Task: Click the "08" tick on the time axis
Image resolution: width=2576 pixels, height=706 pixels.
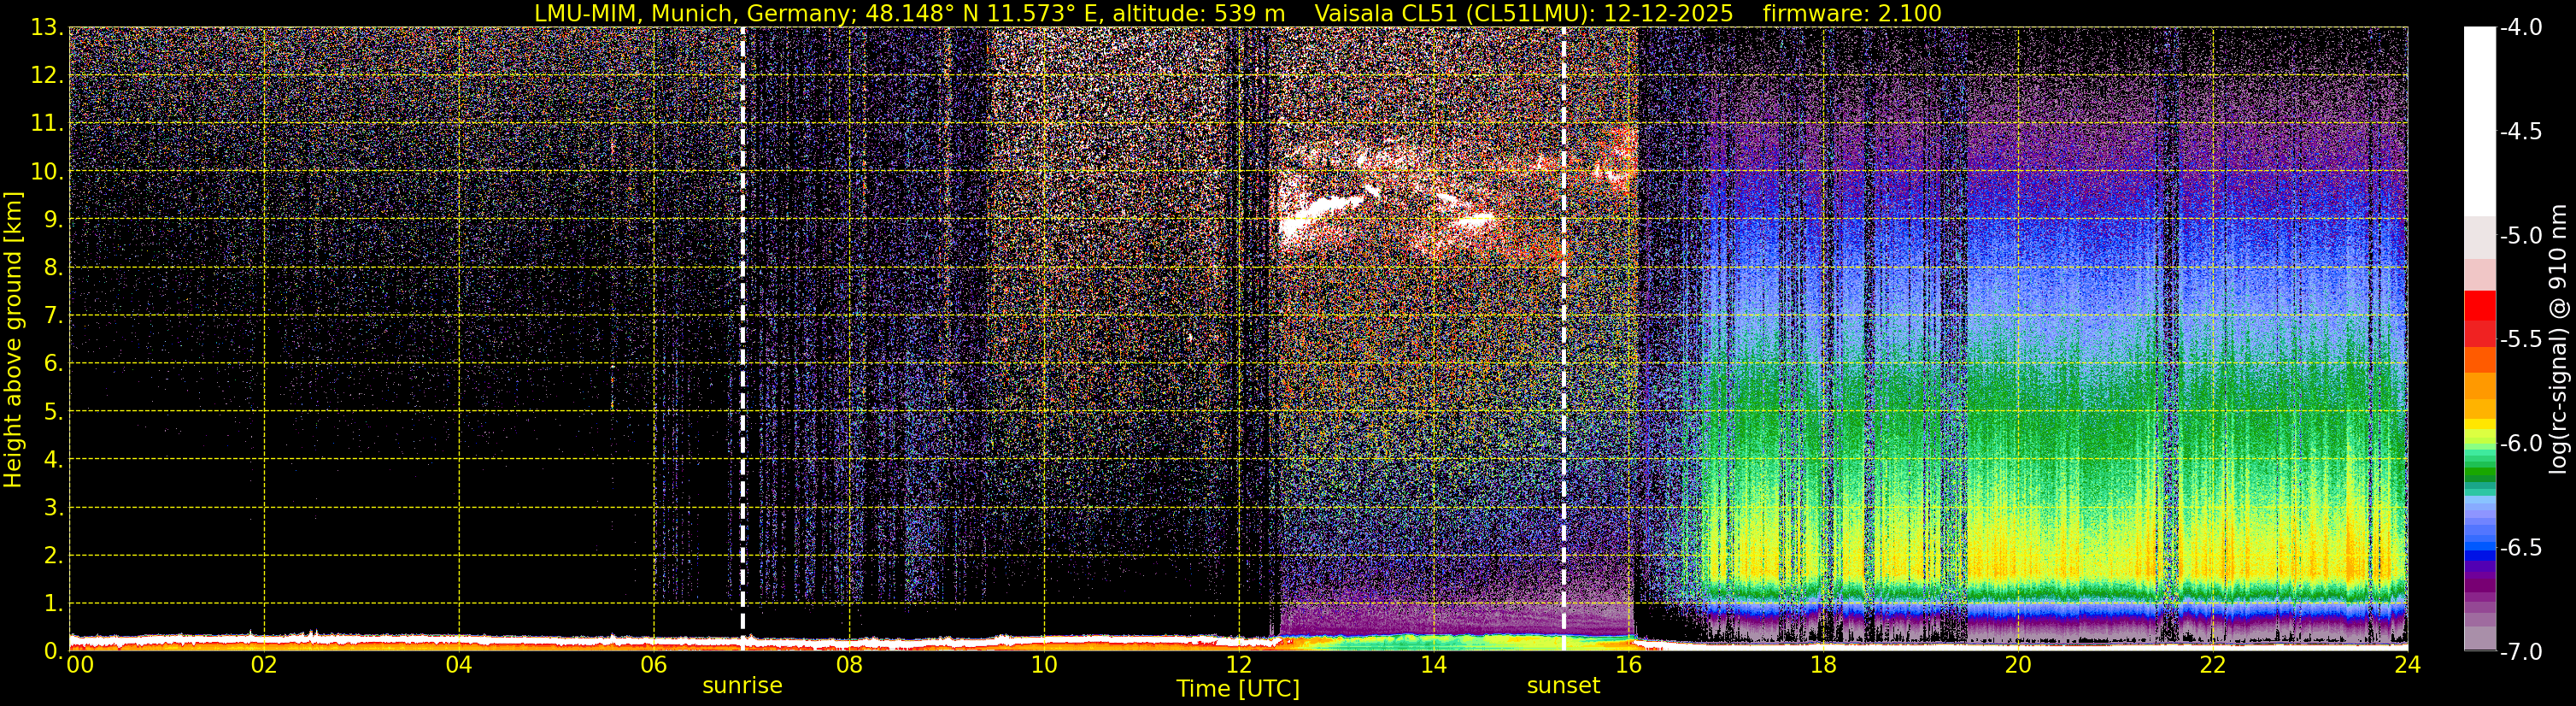Action: pos(849,665)
